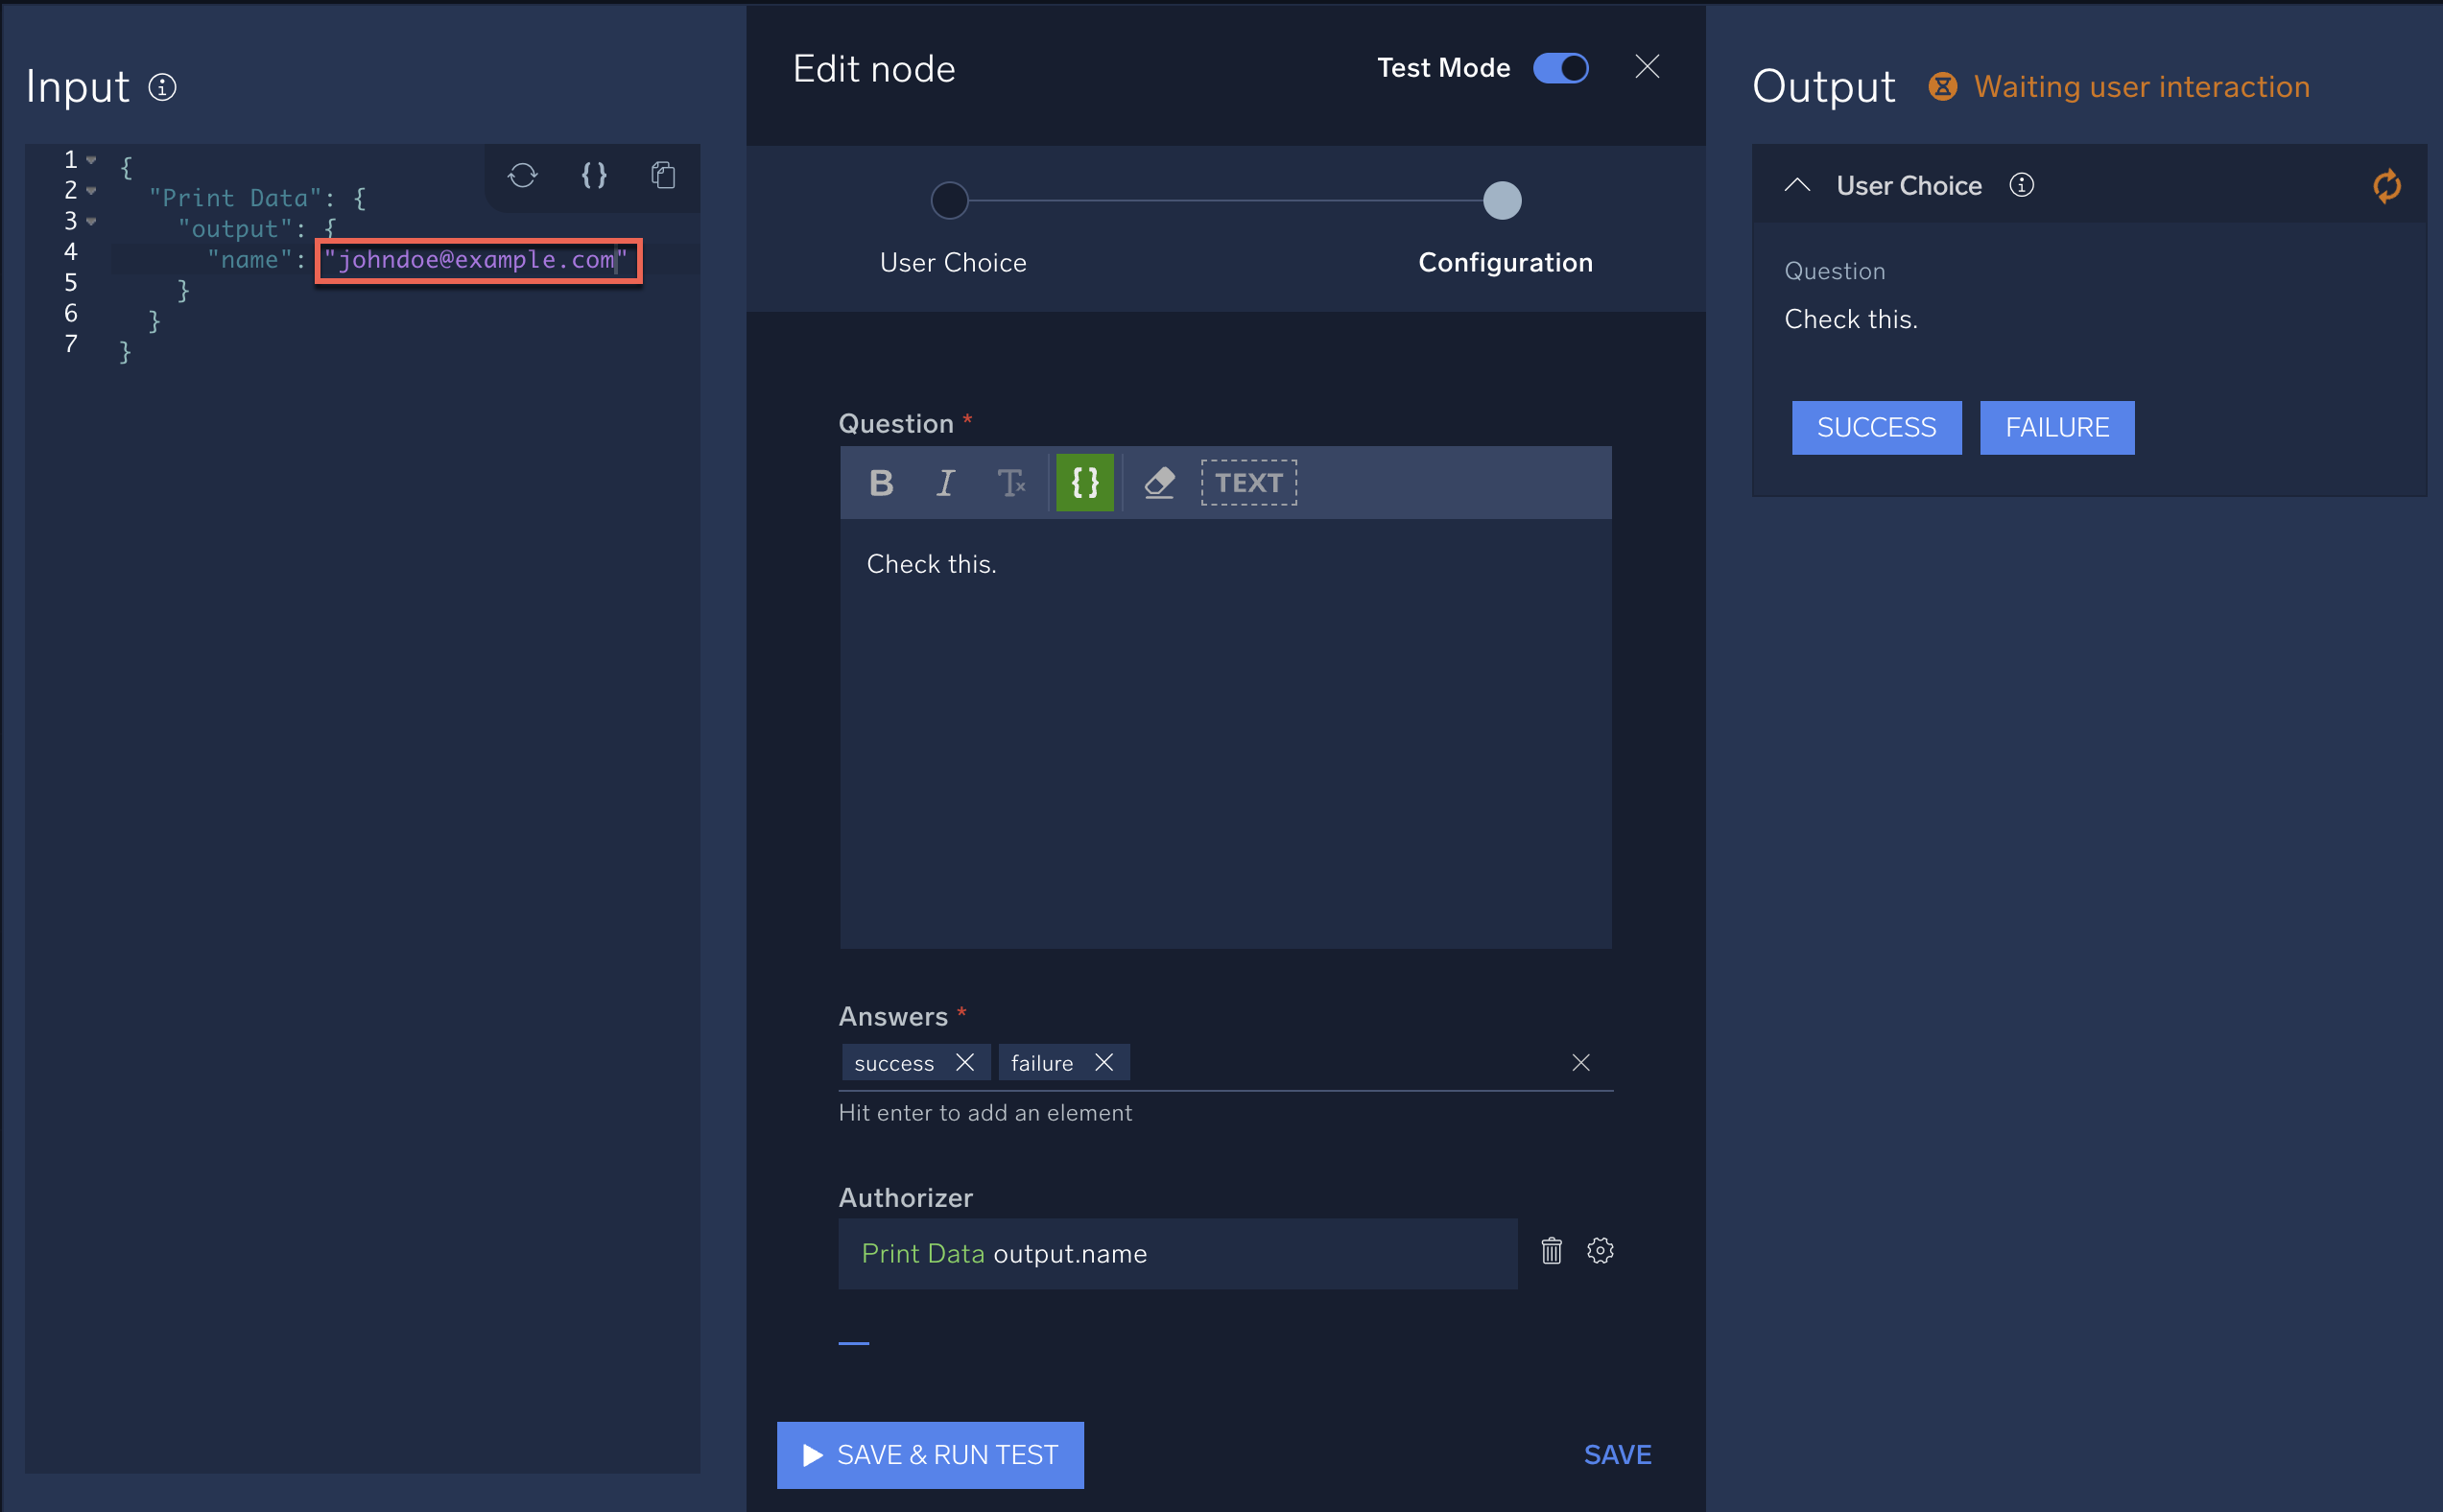Refresh the Input data with the sync icon
Screen dimensions: 2443x1512
pos(524,175)
